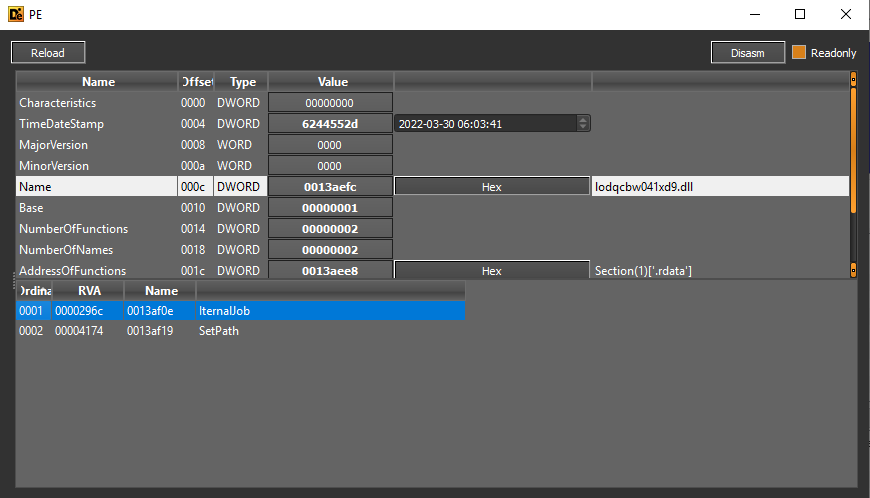The height and width of the screenshot is (498, 870).
Task: Increase the TimeDateStamp date stepper
Action: point(583,119)
